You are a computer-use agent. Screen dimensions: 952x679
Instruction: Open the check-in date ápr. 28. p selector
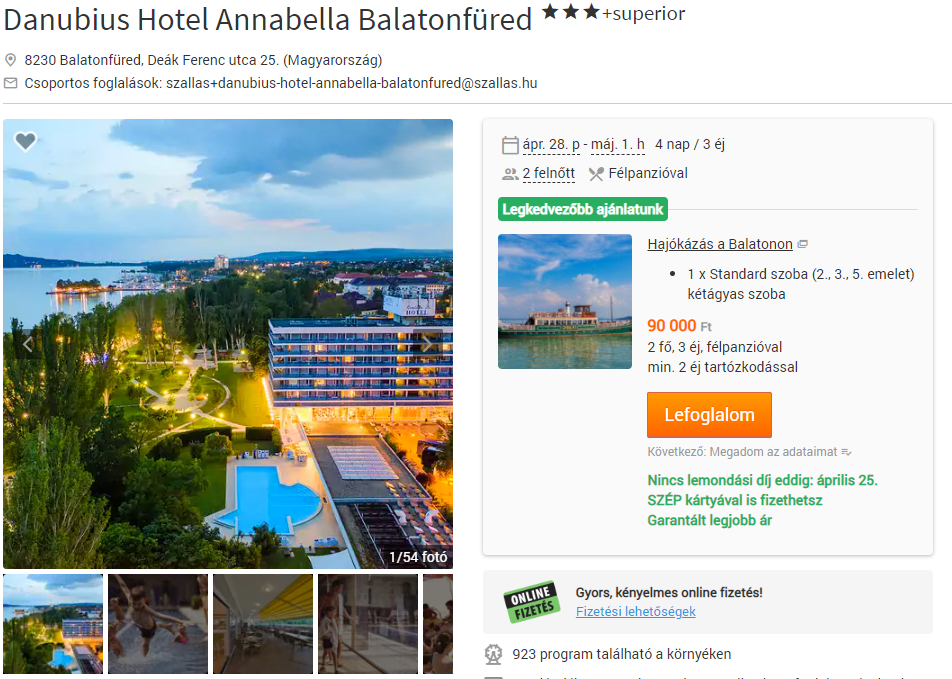point(551,145)
